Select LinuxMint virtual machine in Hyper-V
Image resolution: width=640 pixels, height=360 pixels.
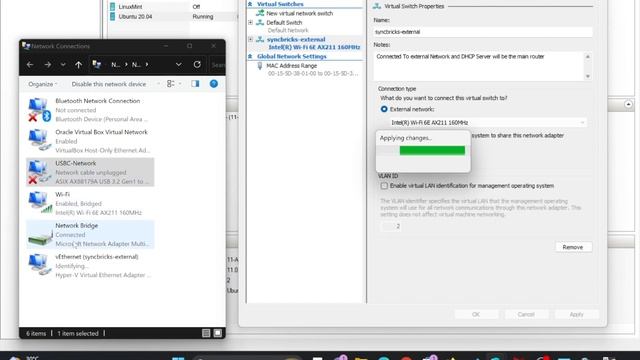pyautogui.click(x=130, y=7)
